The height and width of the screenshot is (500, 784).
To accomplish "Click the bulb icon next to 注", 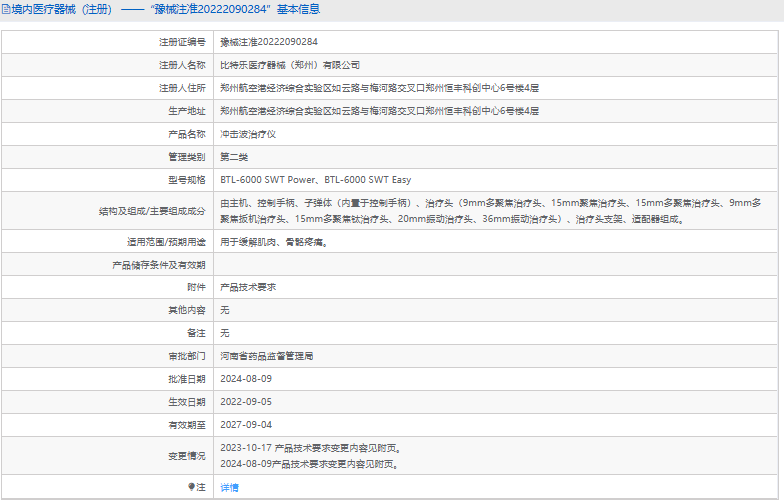I will pos(191,486).
